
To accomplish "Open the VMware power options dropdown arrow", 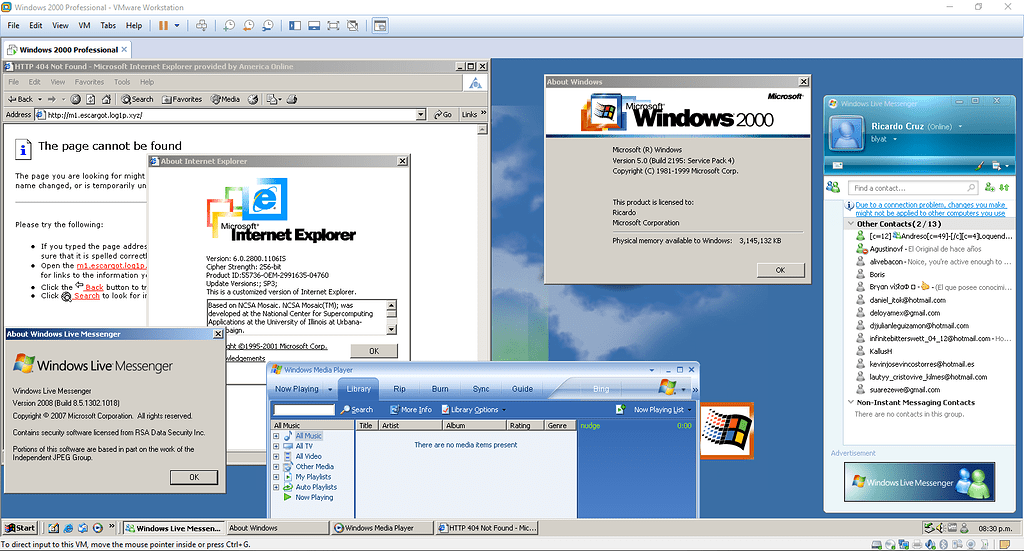I will click(176, 25).
